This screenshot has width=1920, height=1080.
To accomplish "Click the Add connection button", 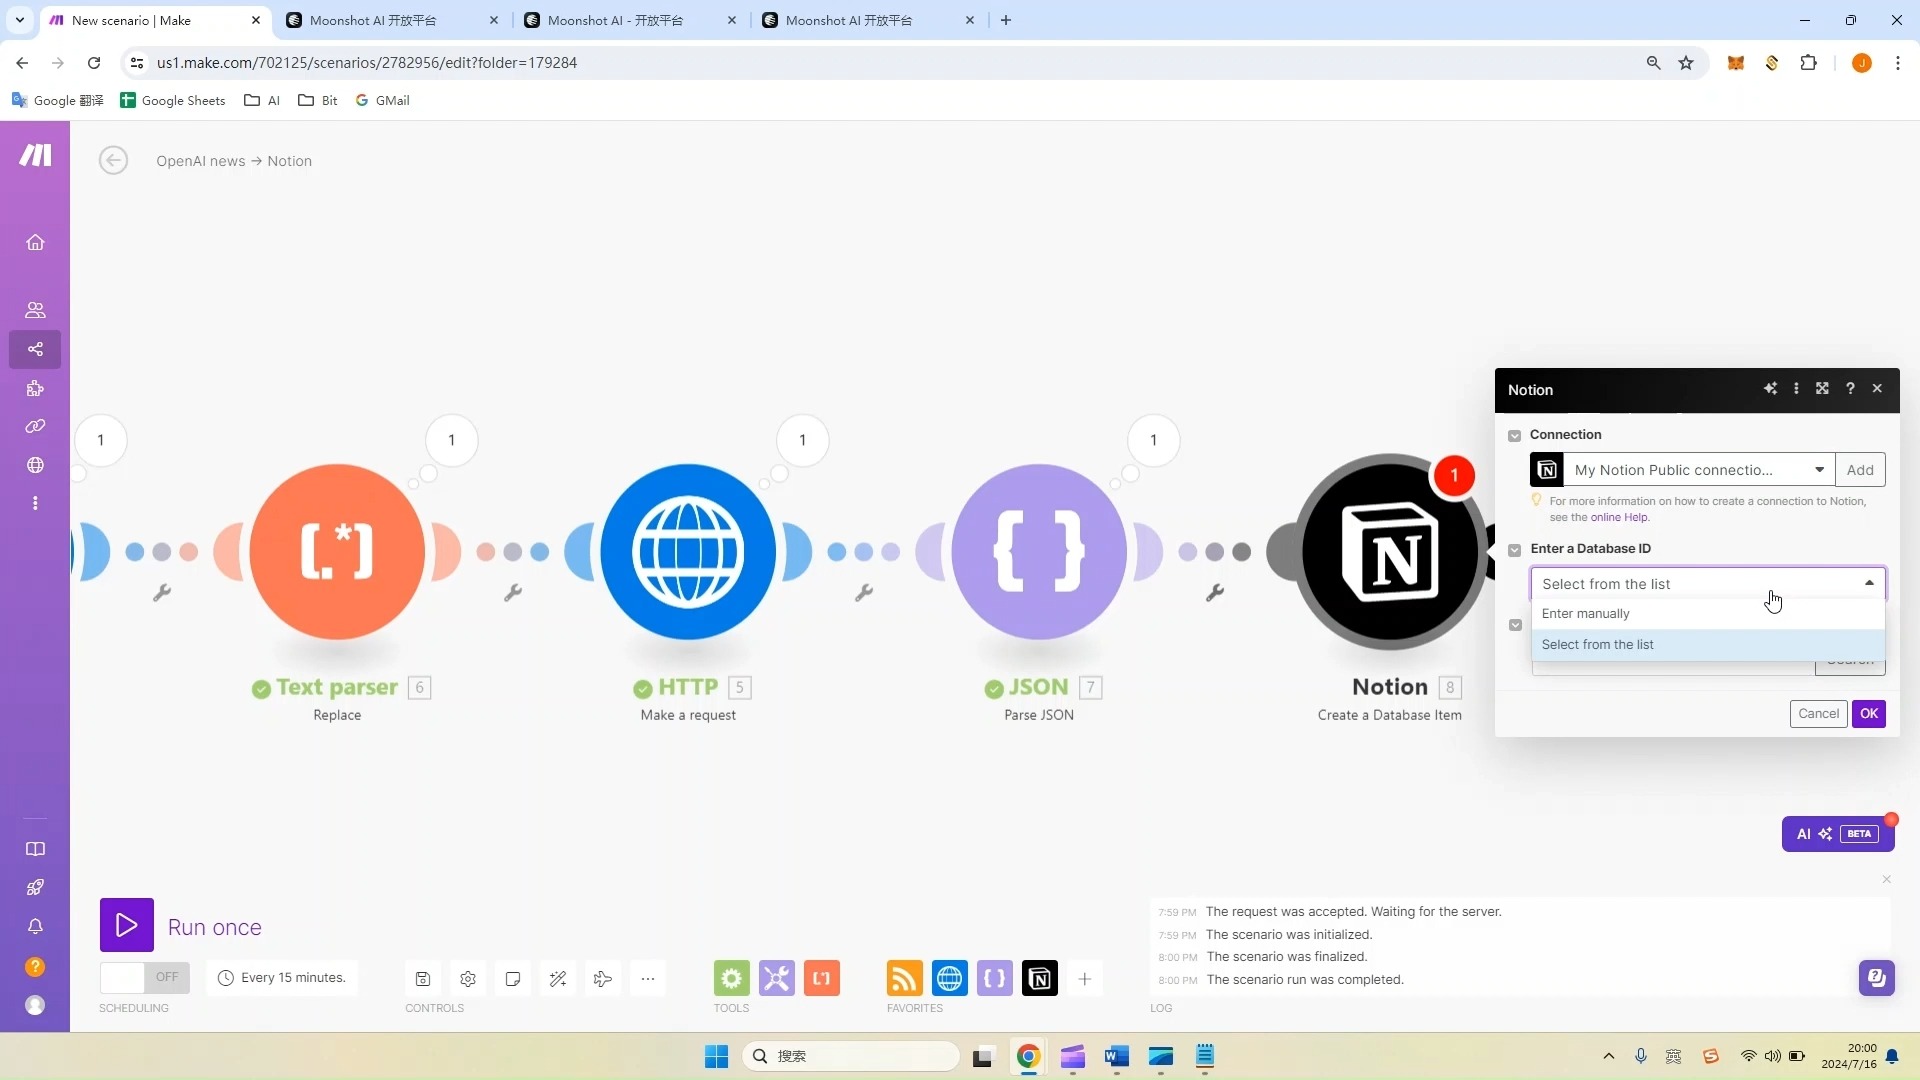I will (1860, 470).
